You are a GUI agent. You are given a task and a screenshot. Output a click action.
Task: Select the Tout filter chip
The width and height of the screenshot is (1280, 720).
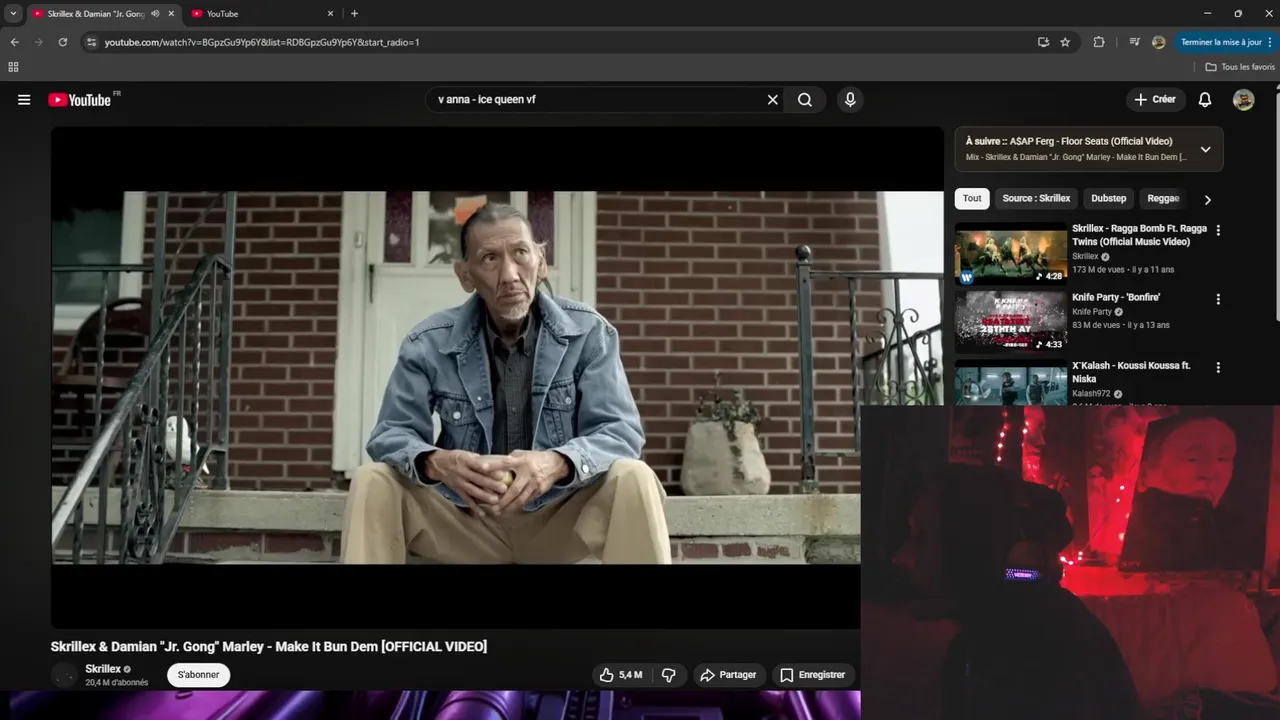pyautogui.click(x=972, y=198)
